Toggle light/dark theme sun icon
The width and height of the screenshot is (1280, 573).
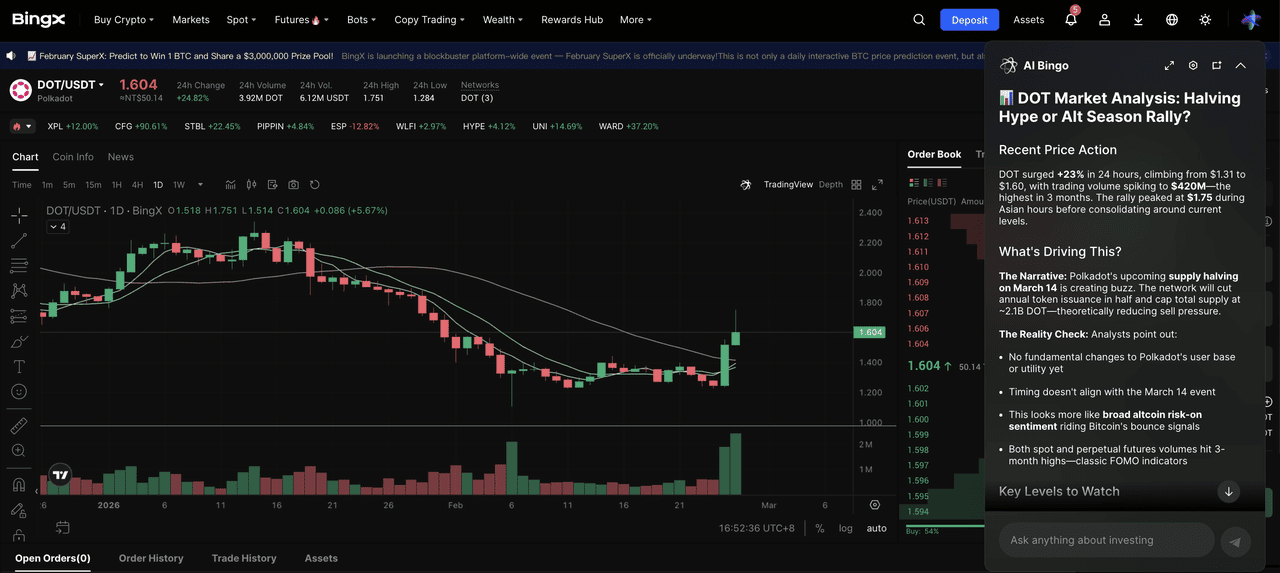[x=1205, y=20]
